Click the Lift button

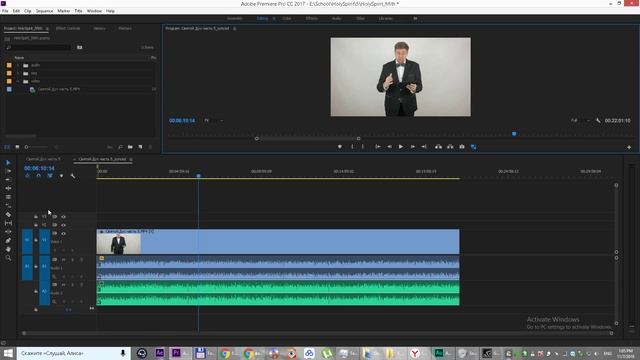(438, 147)
